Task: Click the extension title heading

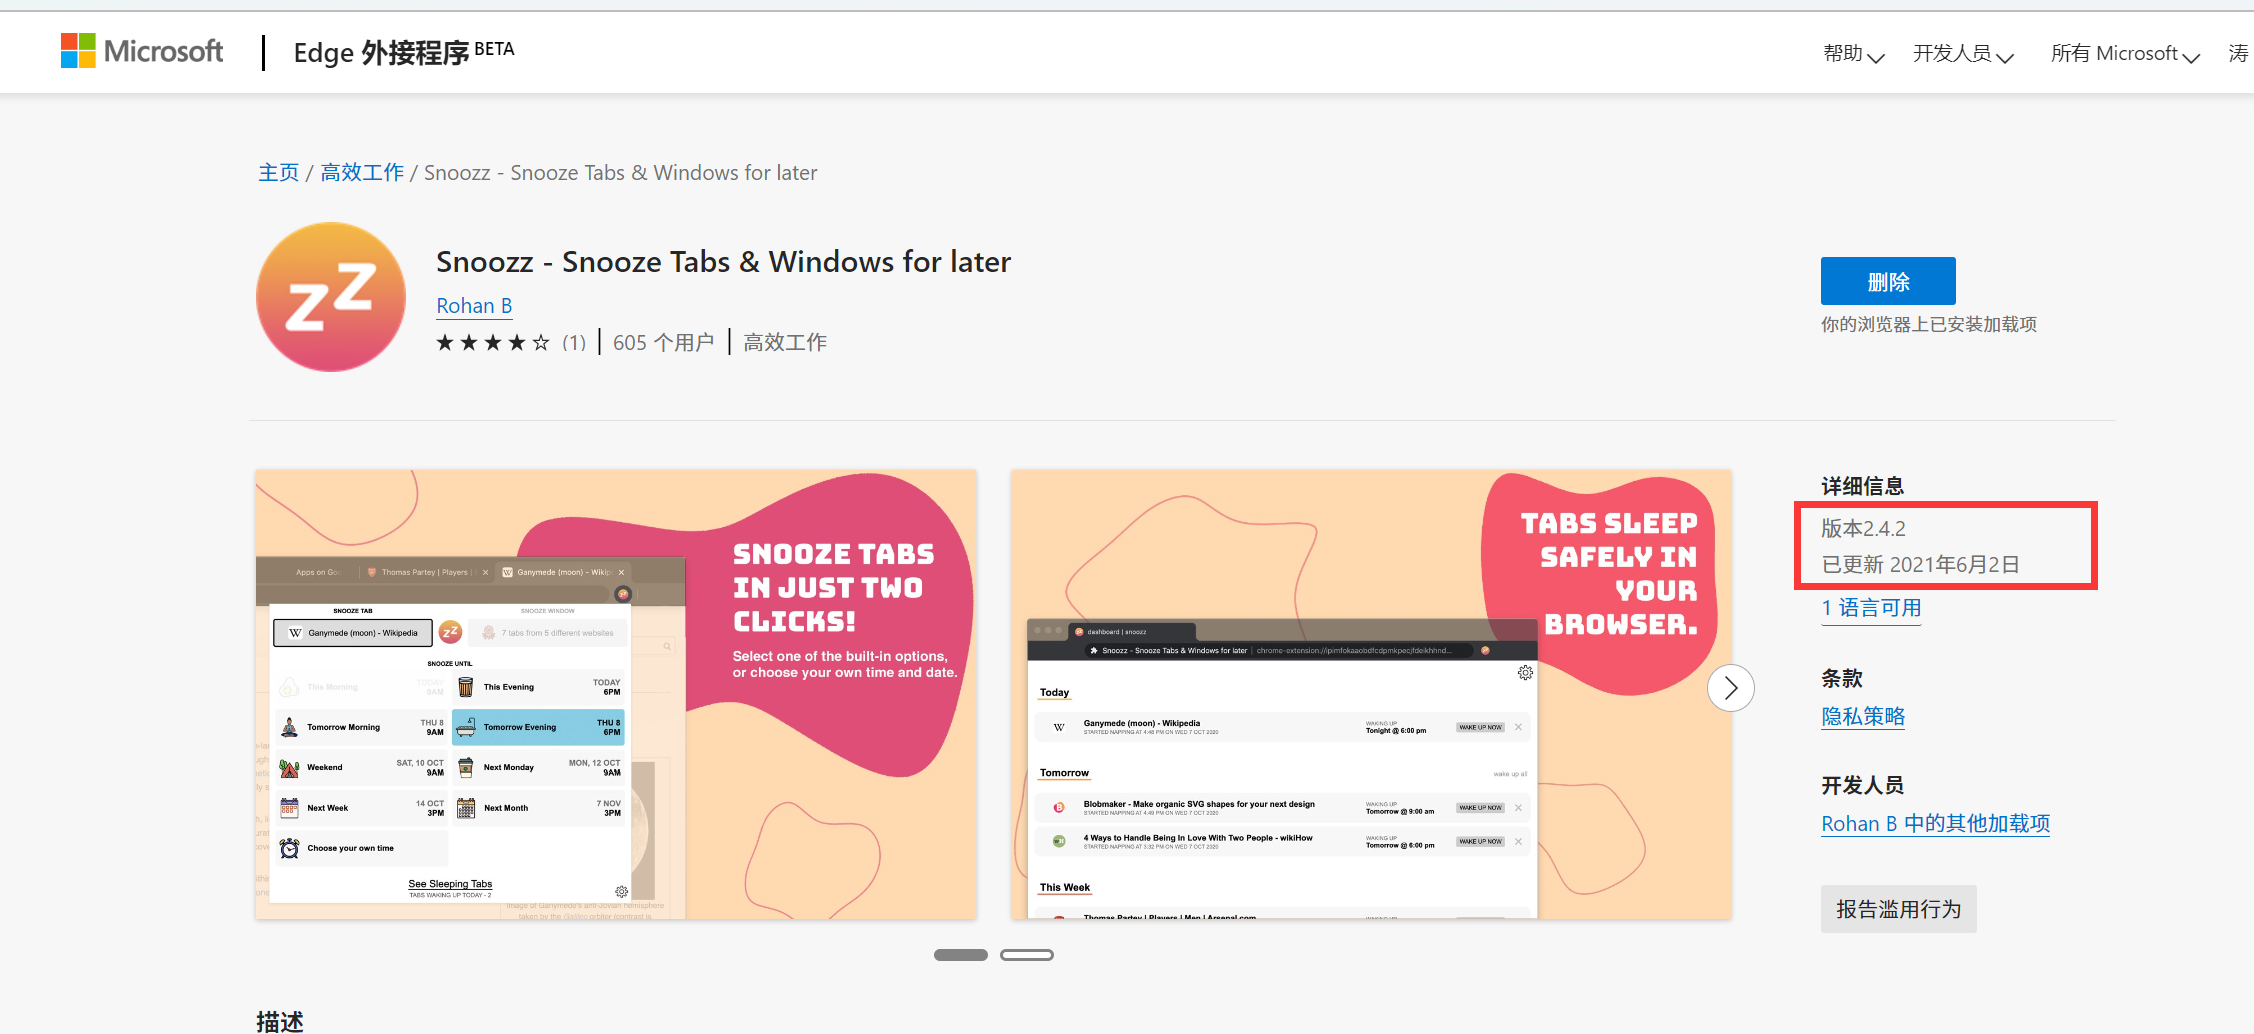Action: [x=723, y=262]
